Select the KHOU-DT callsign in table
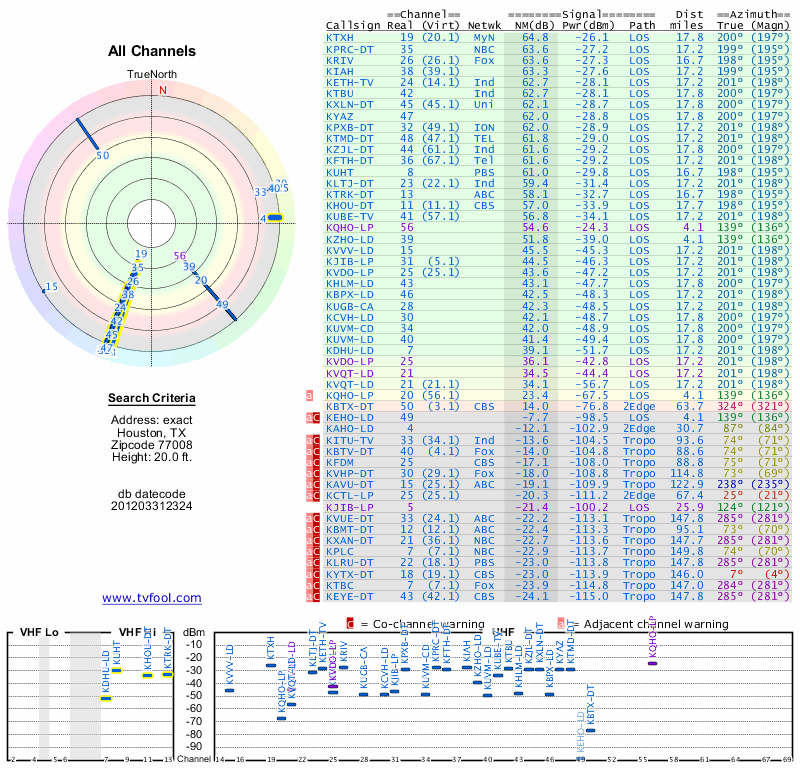800x768 pixels. [x=350, y=205]
